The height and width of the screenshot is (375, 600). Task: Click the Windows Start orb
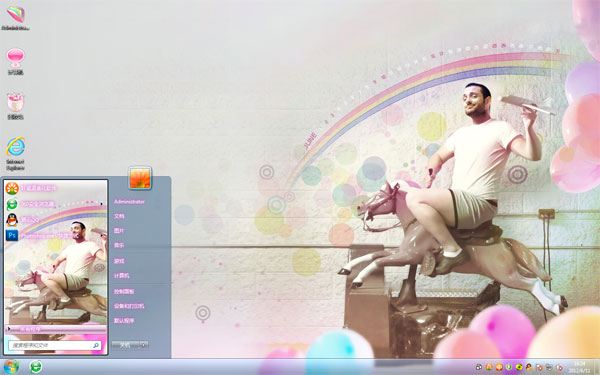coord(10,367)
